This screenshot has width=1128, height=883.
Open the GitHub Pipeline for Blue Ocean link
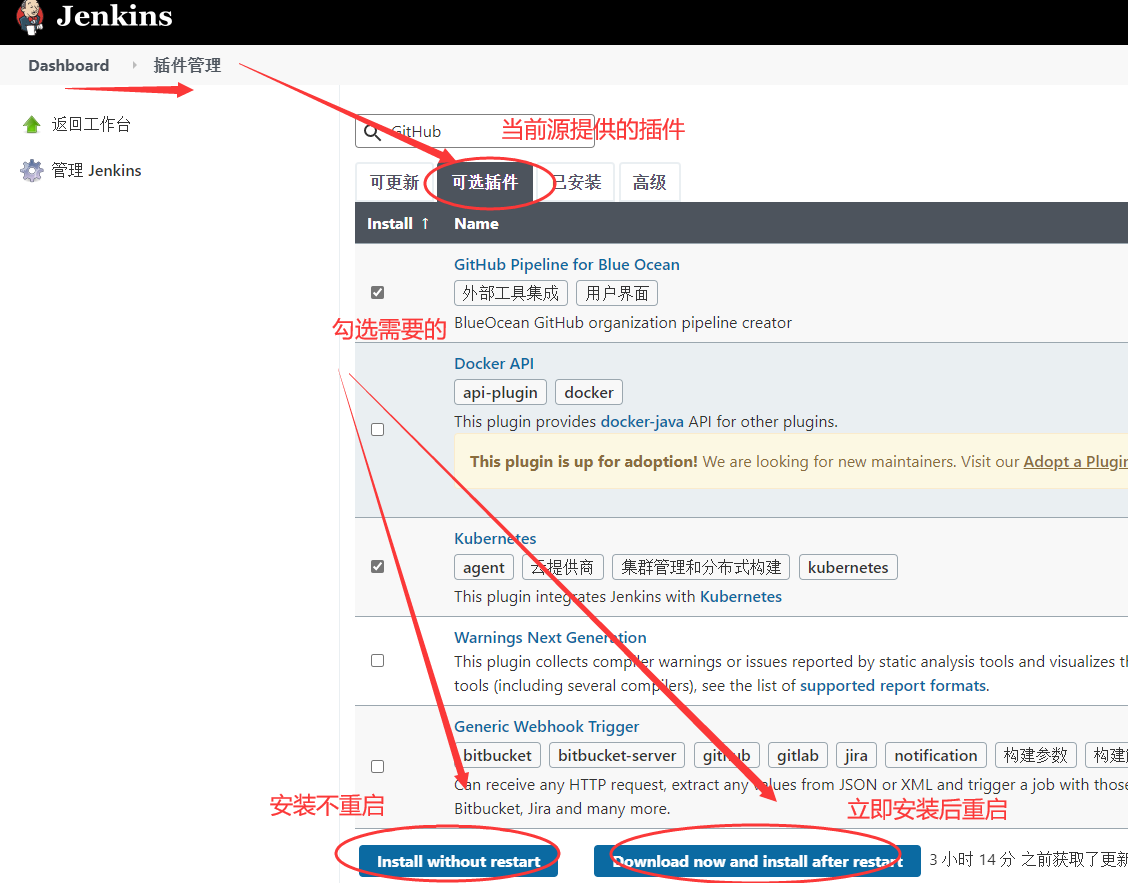pyautogui.click(x=566, y=264)
